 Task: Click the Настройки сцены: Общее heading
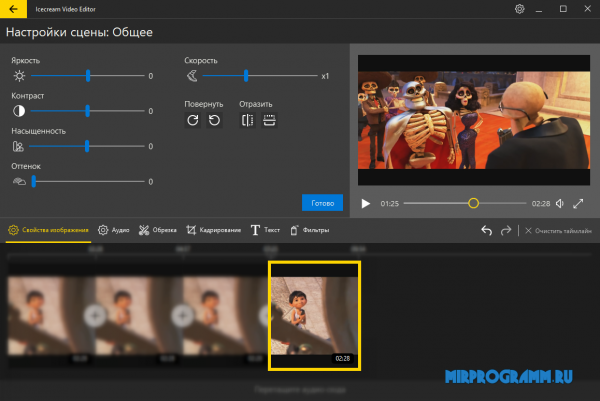(79, 32)
